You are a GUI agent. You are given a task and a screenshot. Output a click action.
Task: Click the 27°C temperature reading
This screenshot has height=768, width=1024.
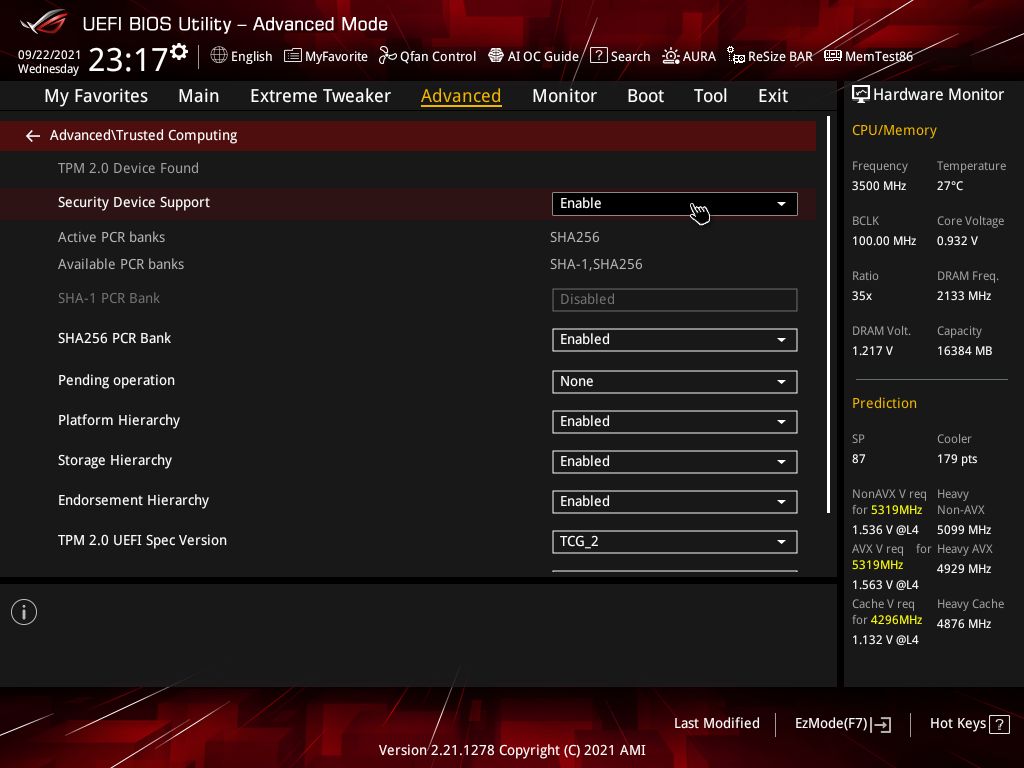(950, 186)
